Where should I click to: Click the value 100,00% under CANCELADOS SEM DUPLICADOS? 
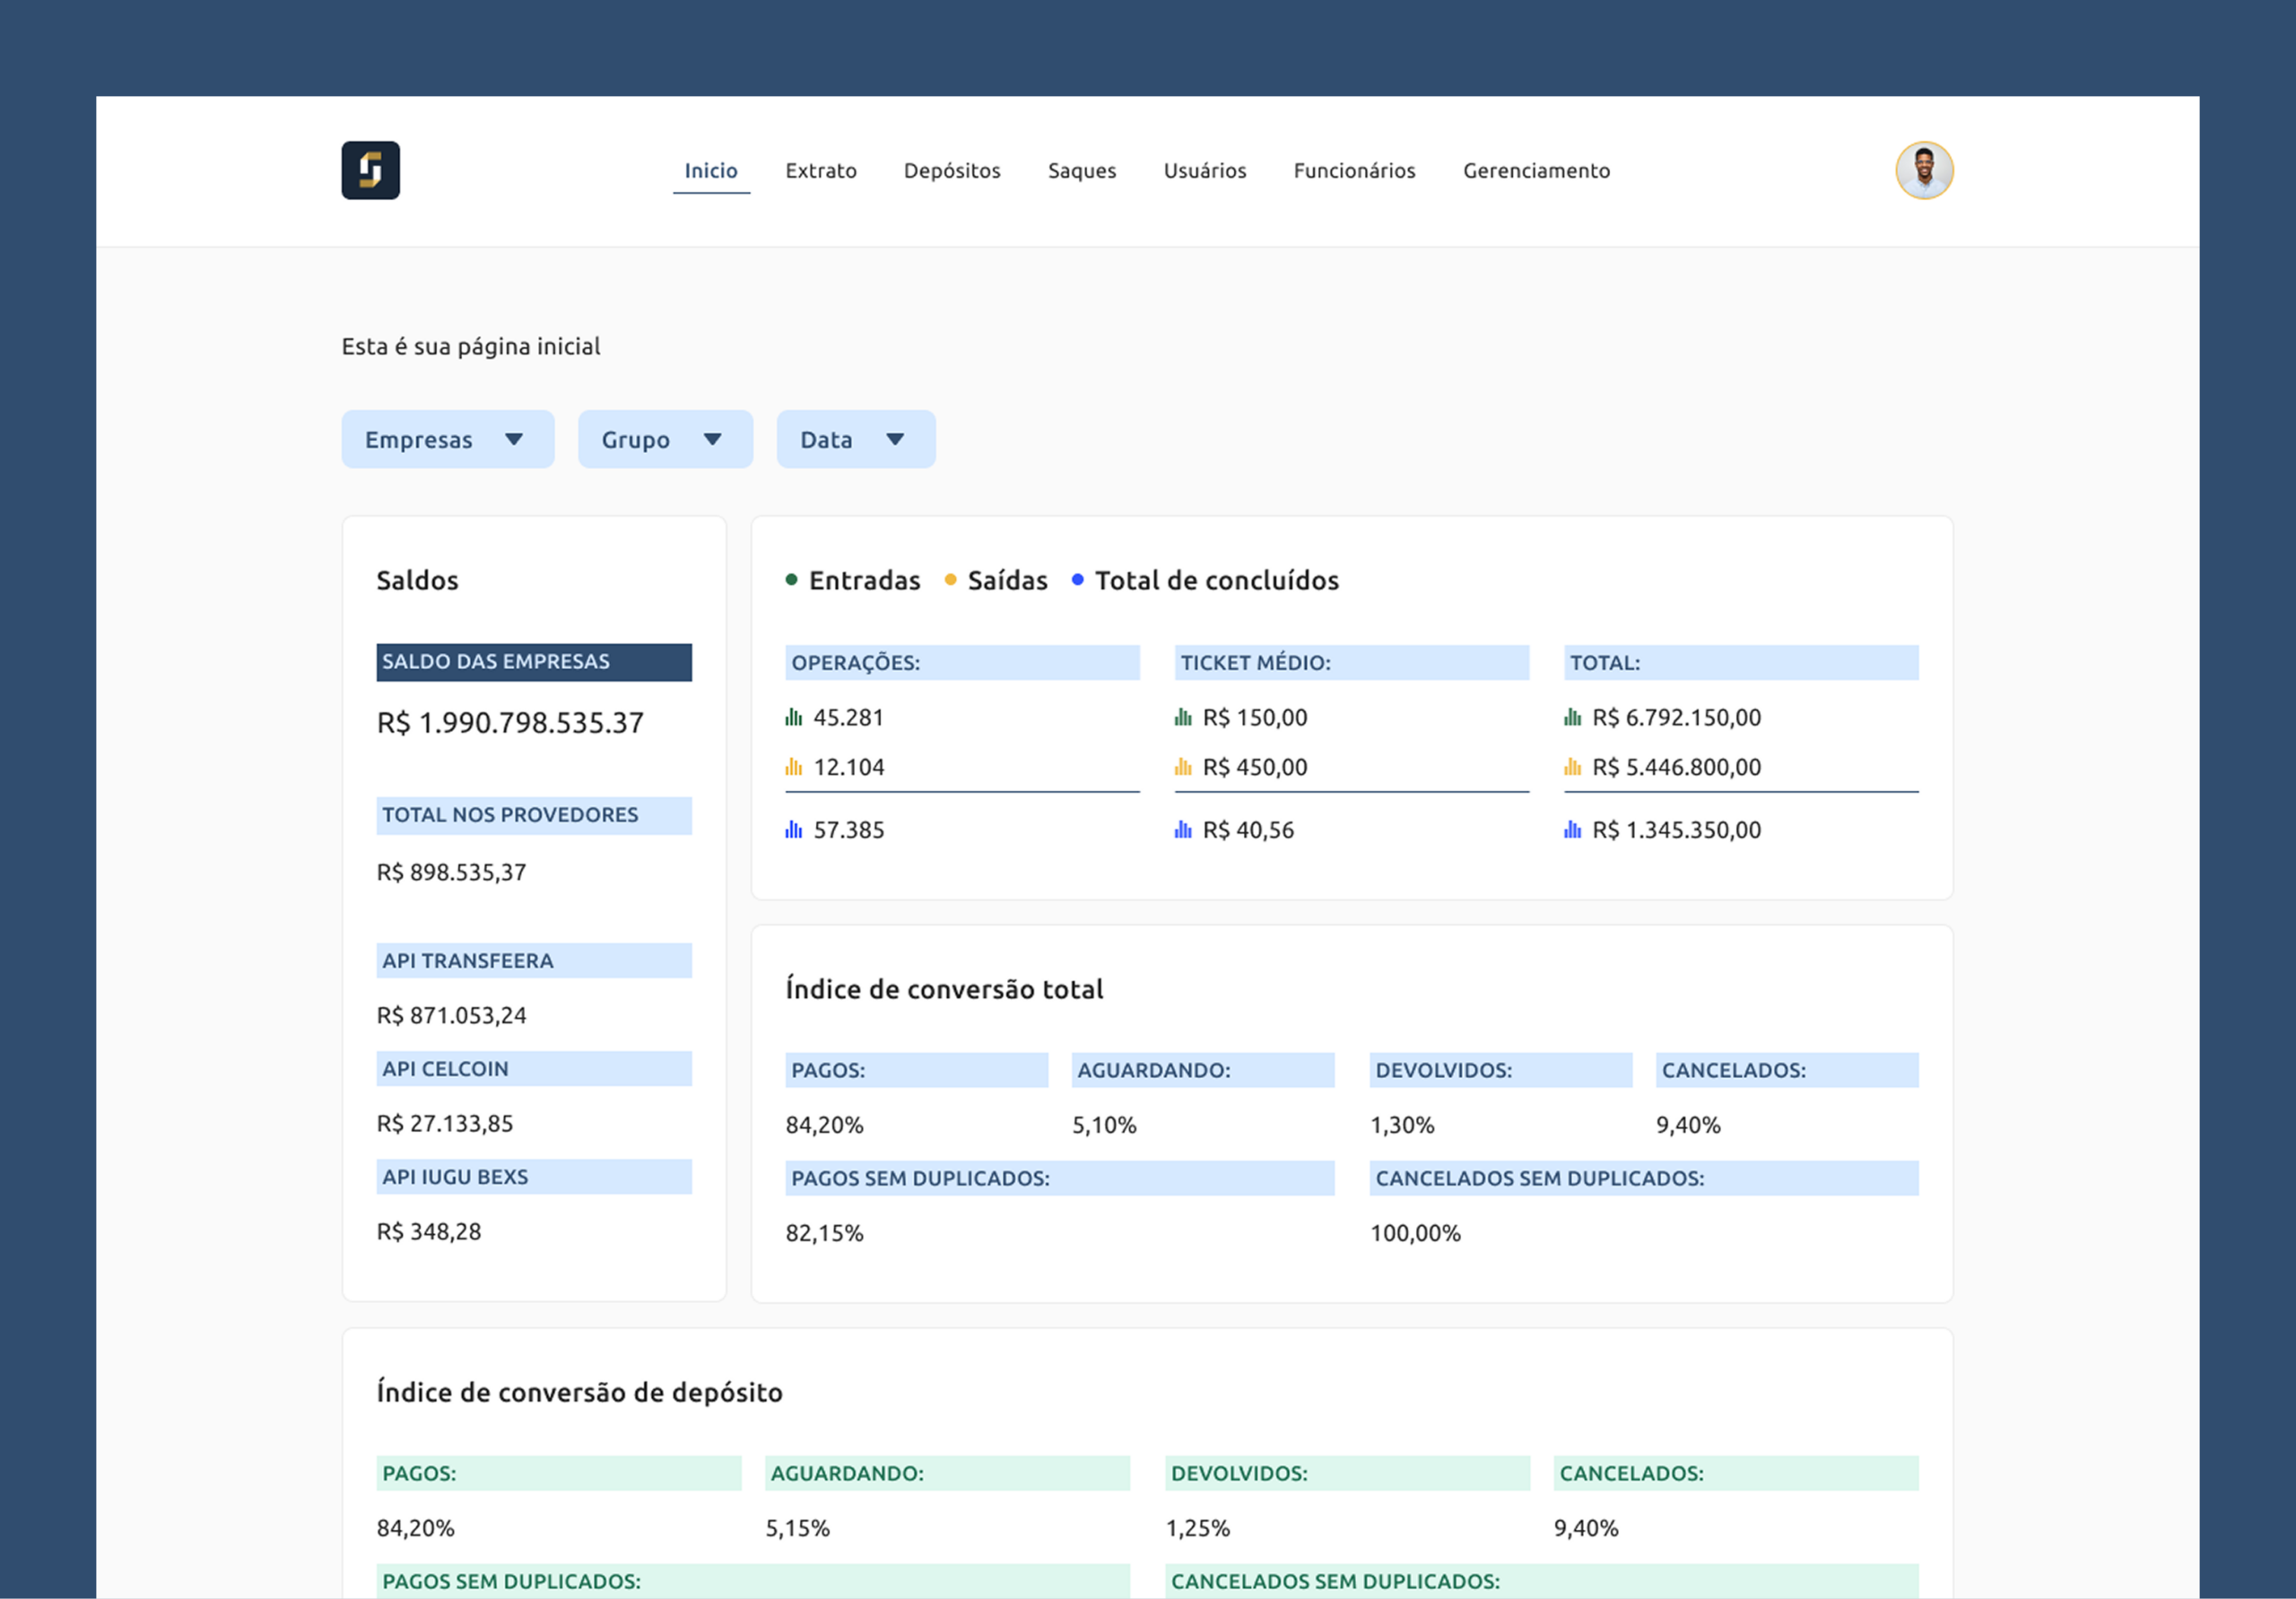(x=1415, y=1233)
